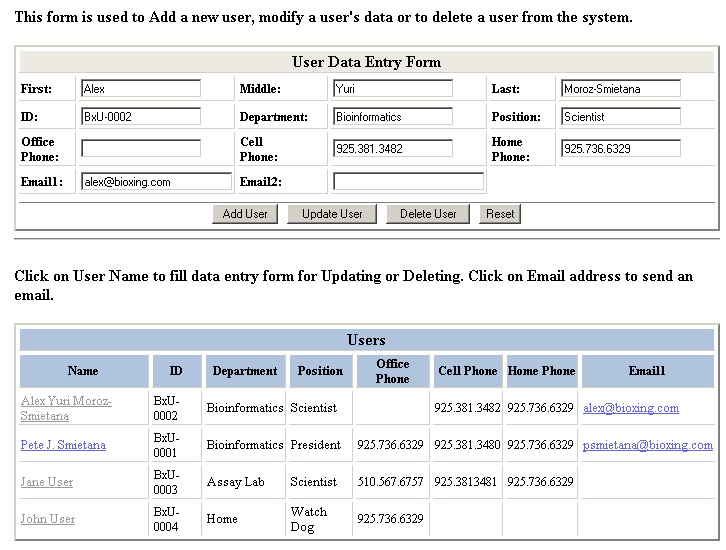Image resolution: width=726 pixels, height=550 pixels.
Task: Select the Cell Phone input box
Action: pyautogui.click(x=392, y=149)
